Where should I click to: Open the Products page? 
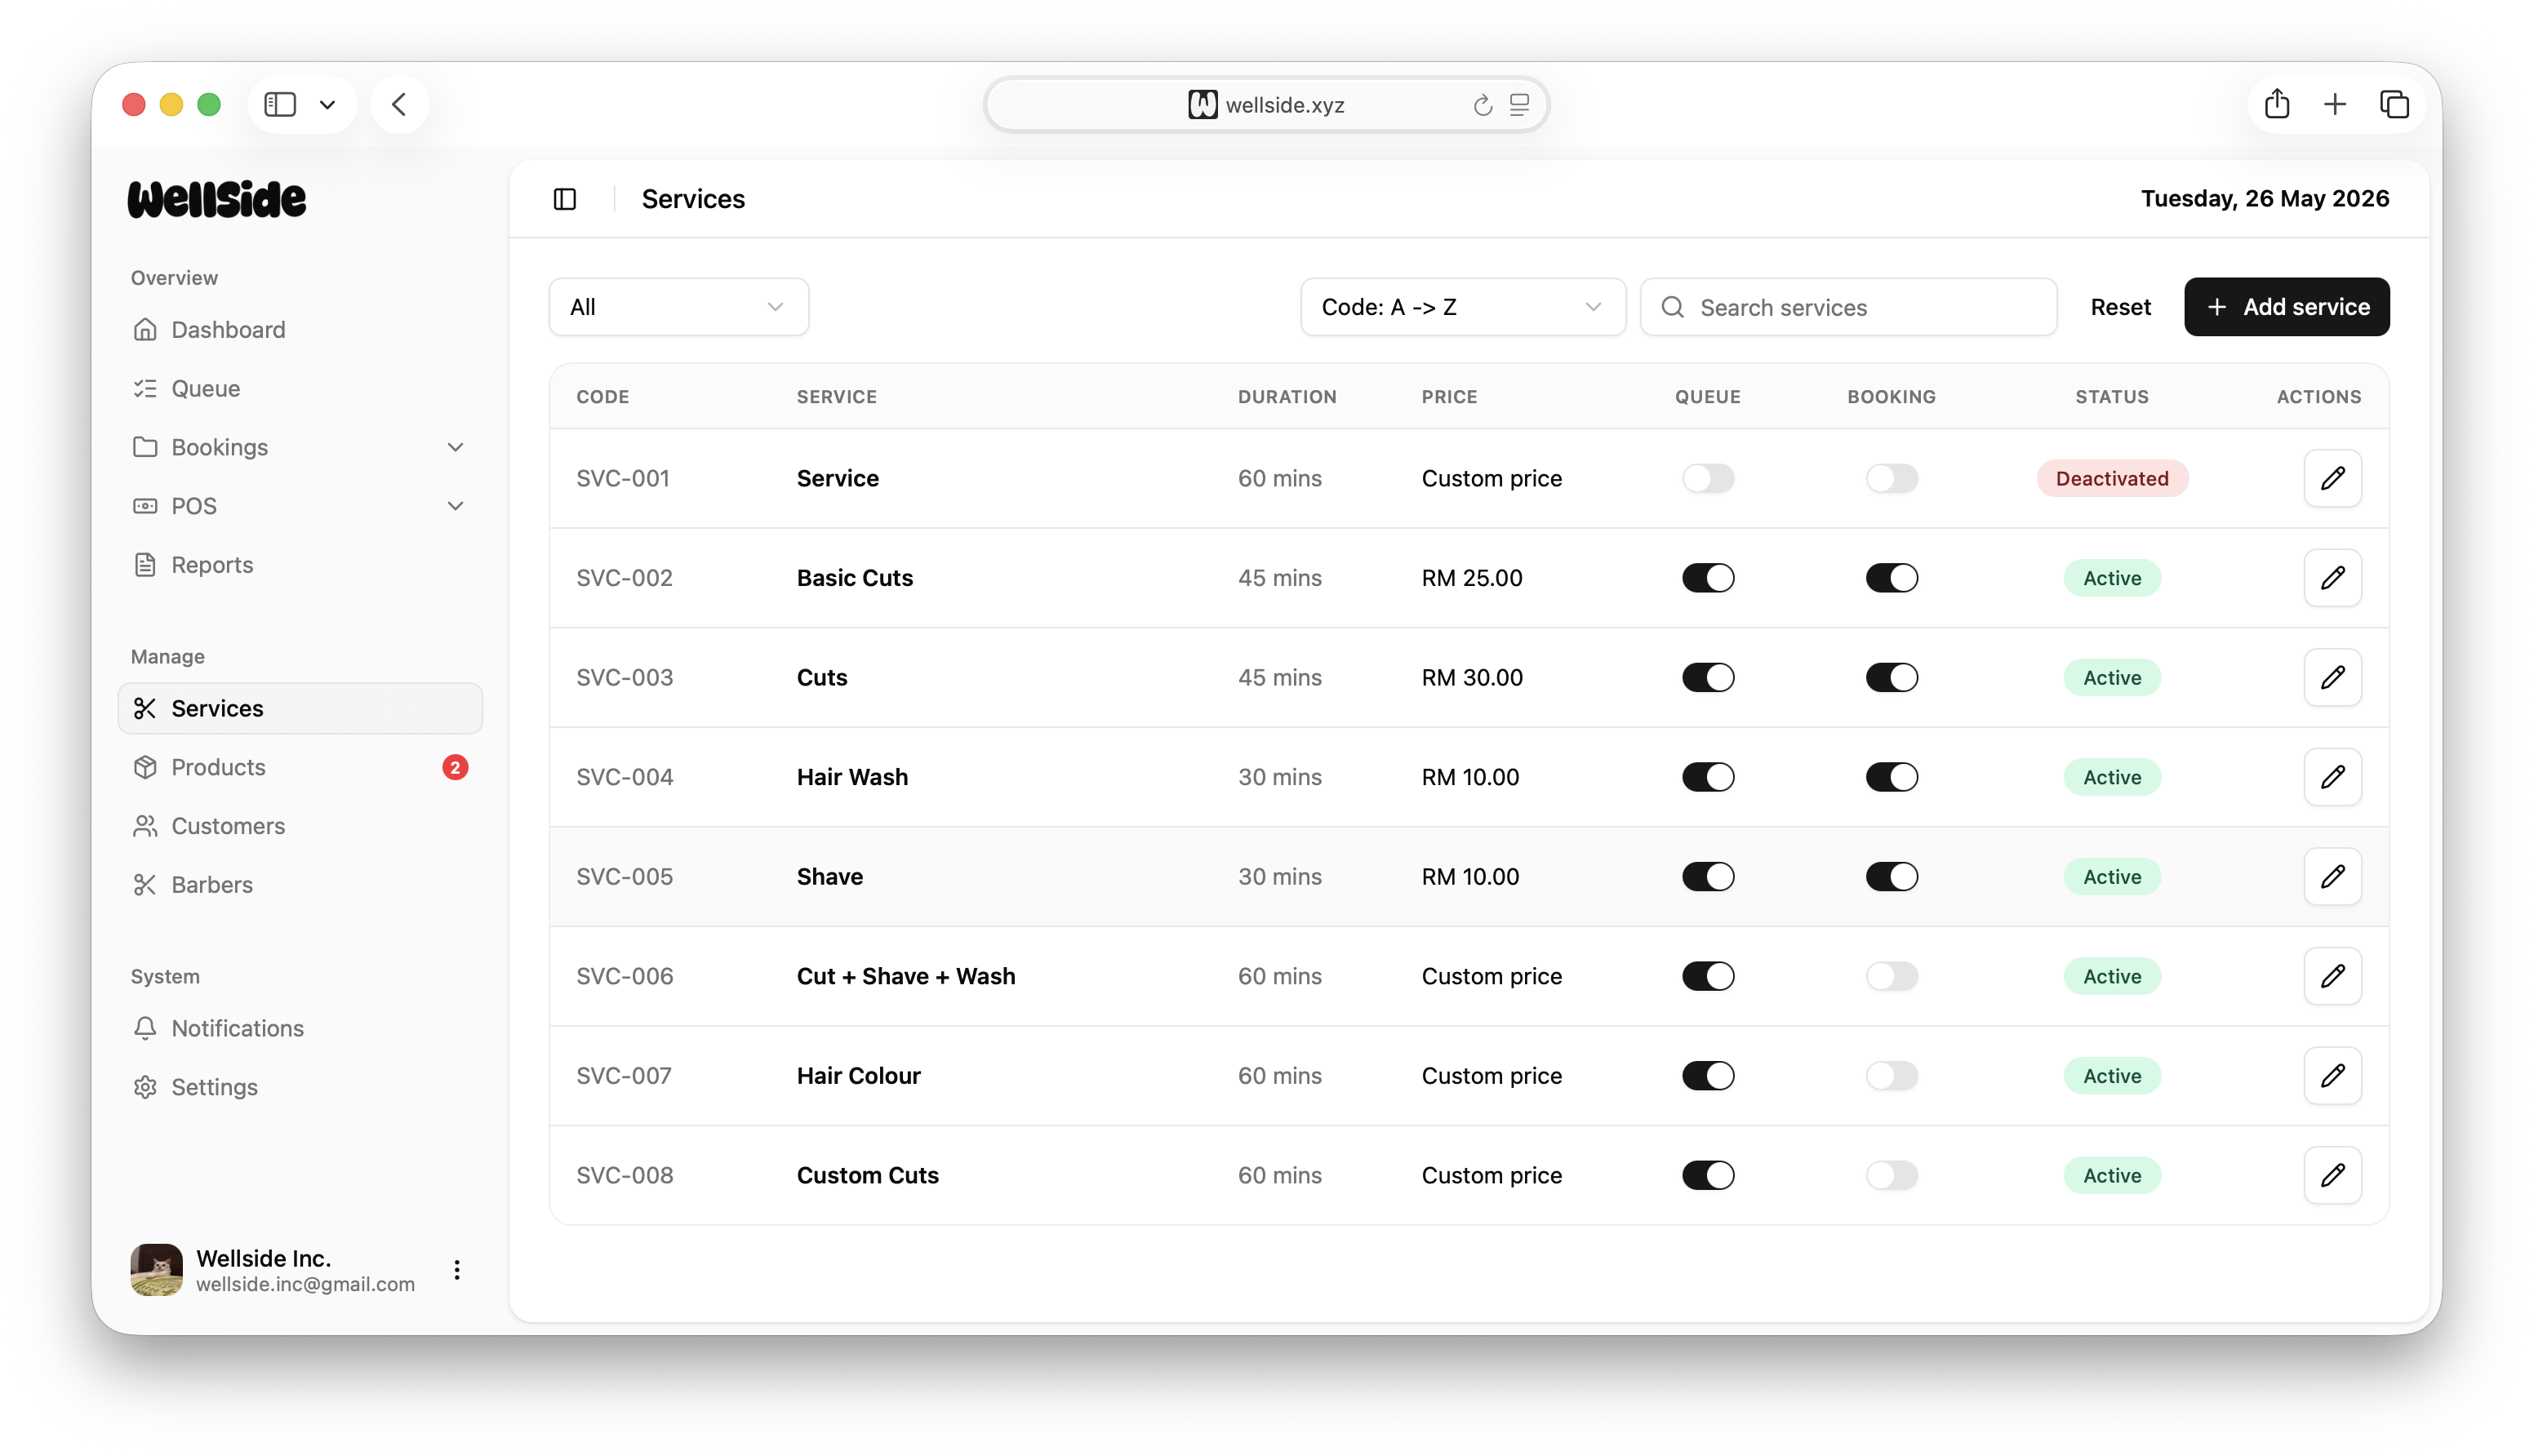(300, 767)
